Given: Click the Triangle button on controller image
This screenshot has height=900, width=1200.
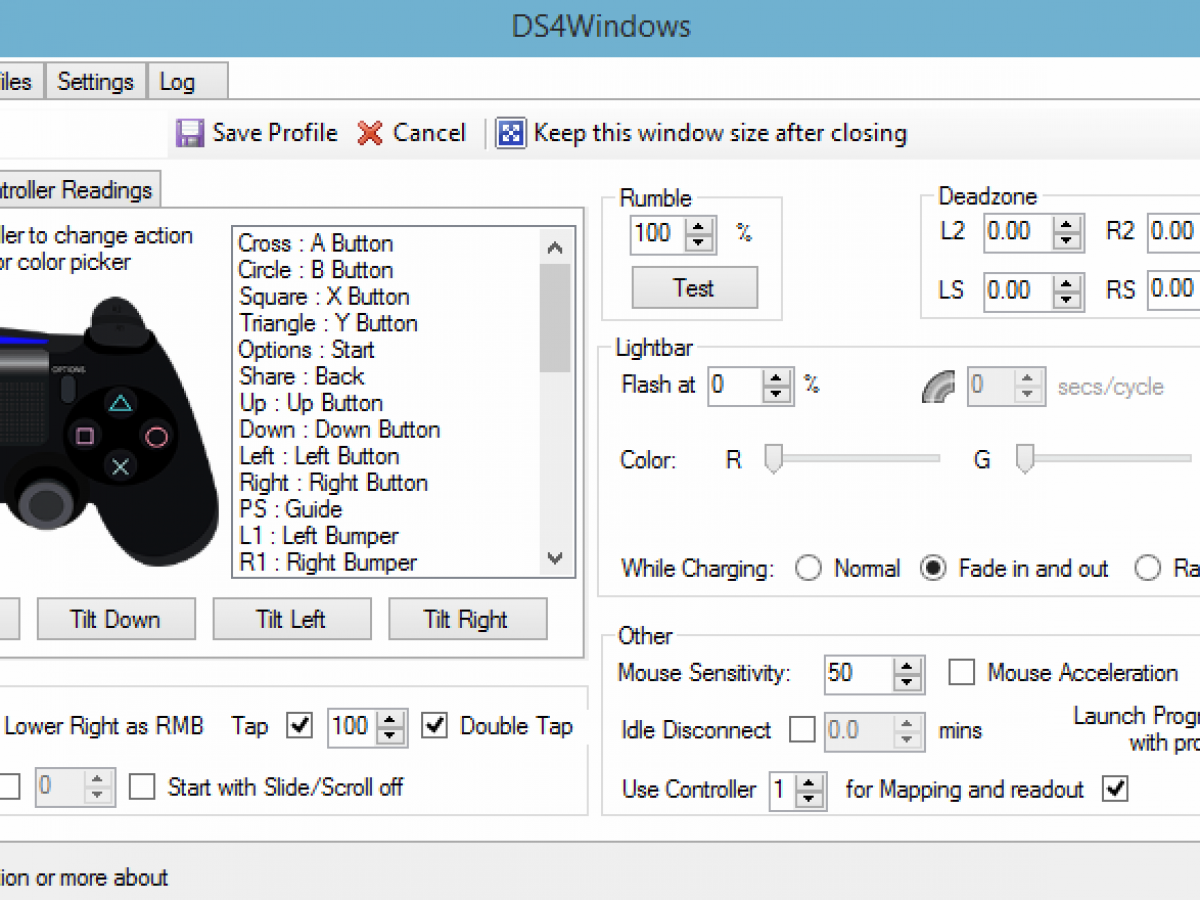Looking at the screenshot, I should [120, 404].
